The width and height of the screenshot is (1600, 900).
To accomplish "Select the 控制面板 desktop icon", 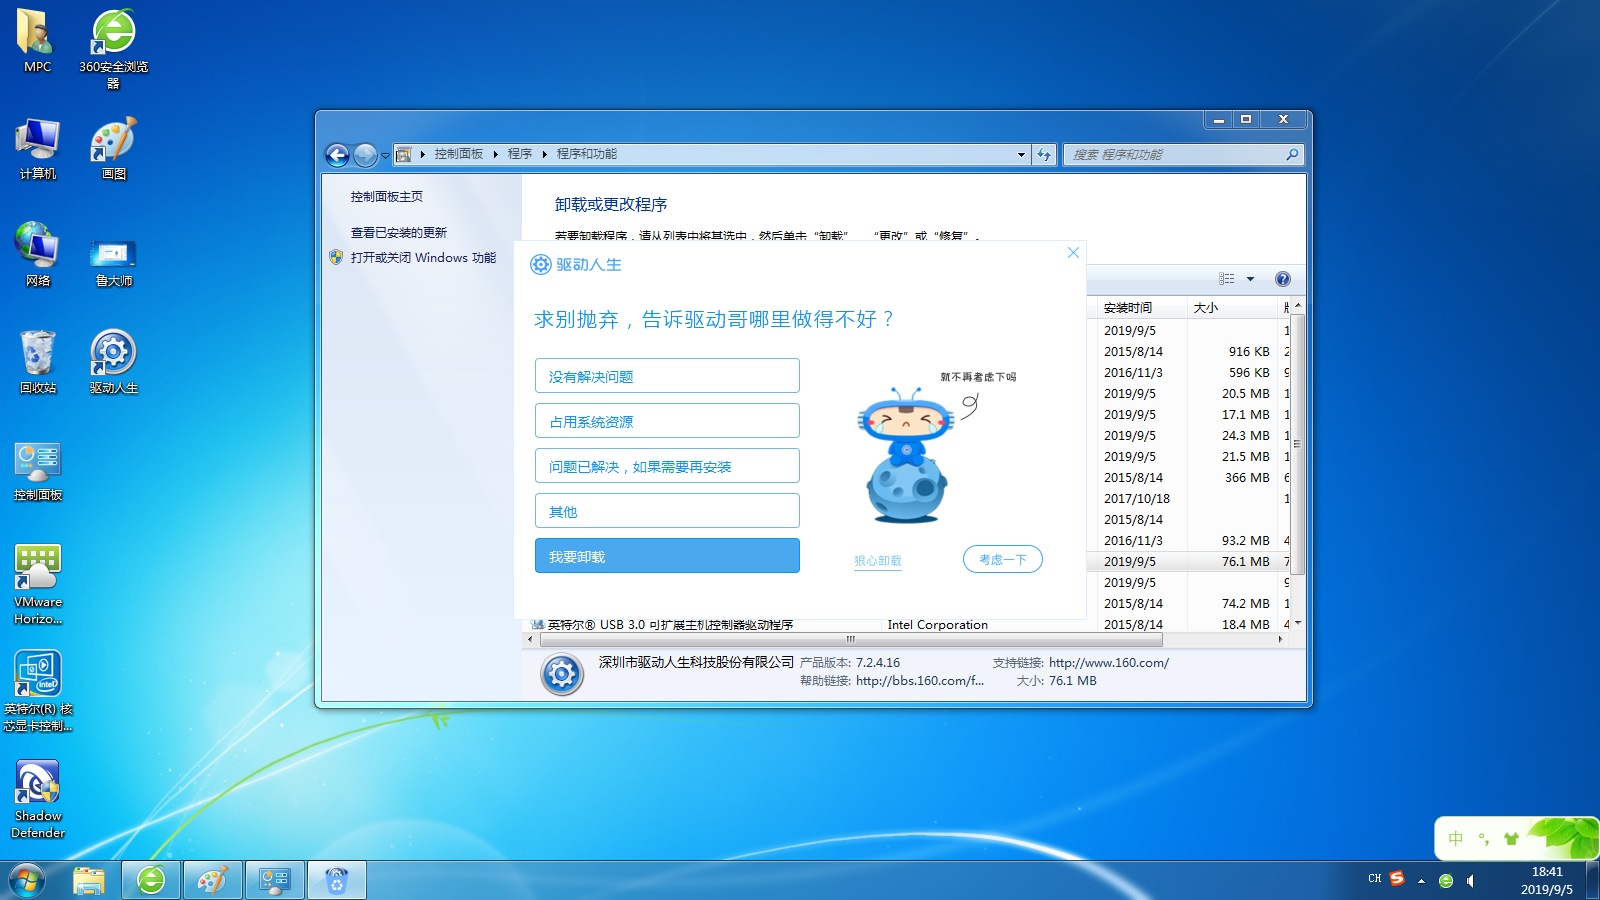I will pos(37,470).
